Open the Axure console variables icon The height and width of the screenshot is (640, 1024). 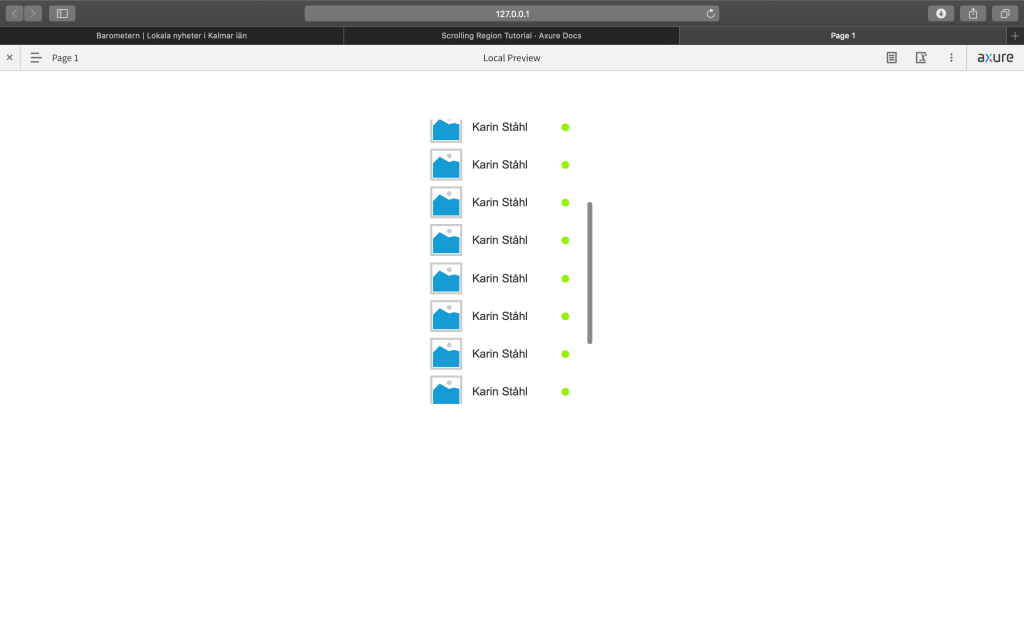click(x=921, y=58)
